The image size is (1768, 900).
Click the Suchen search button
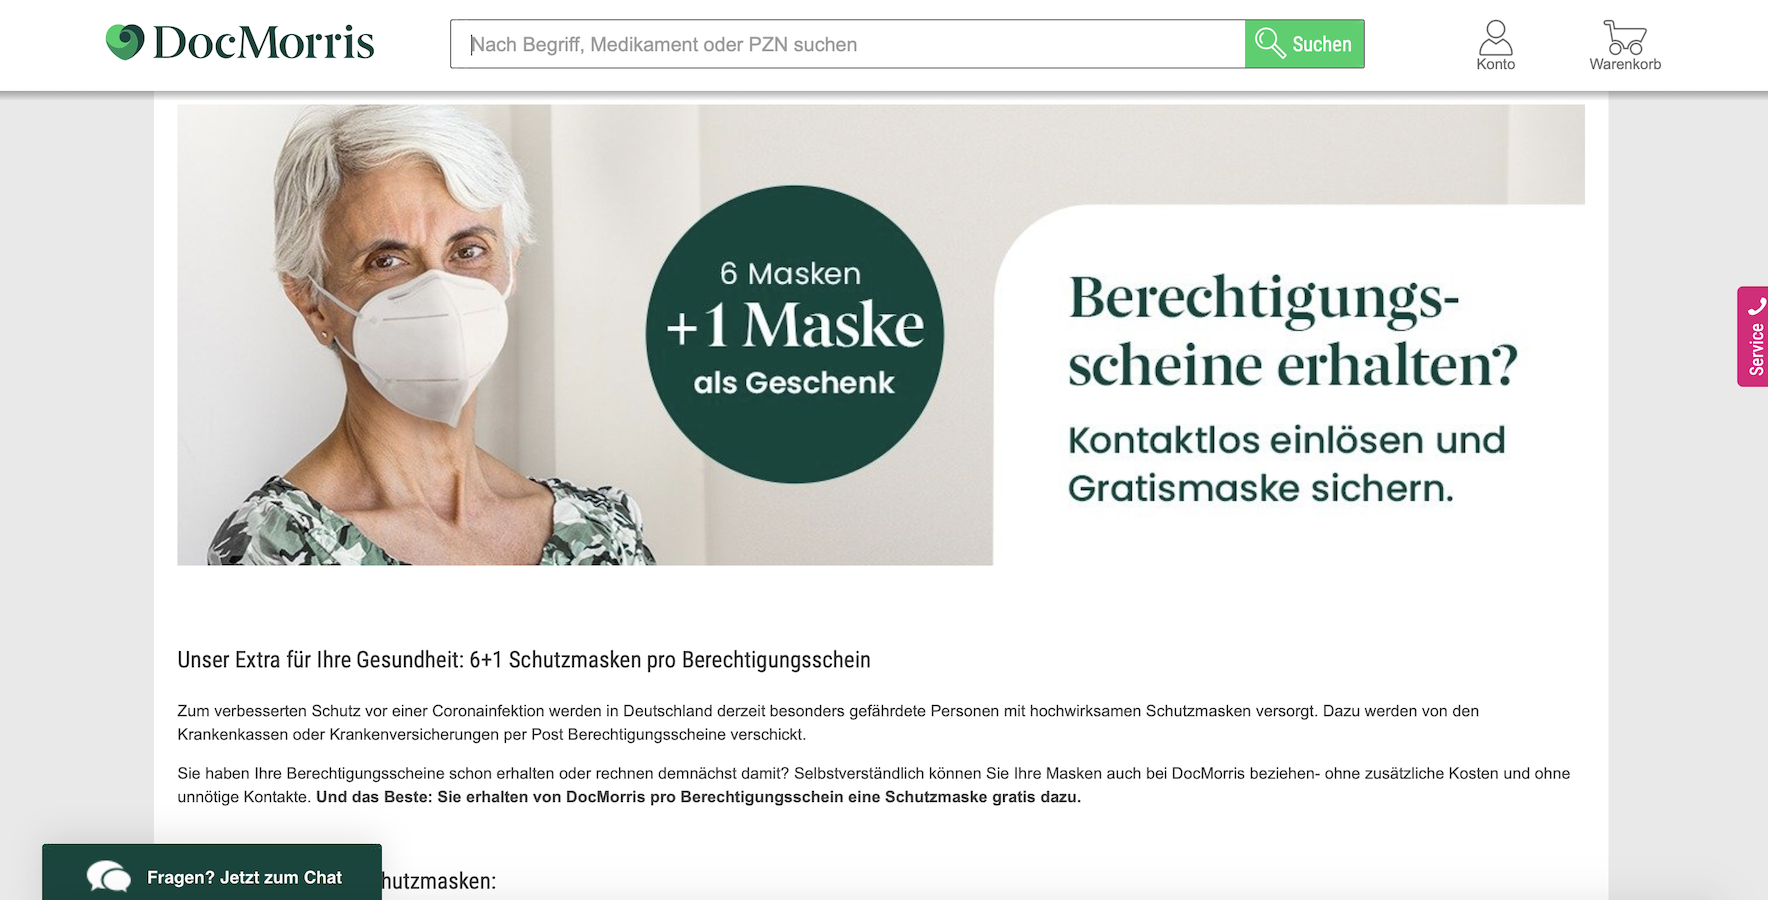[1304, 44]
